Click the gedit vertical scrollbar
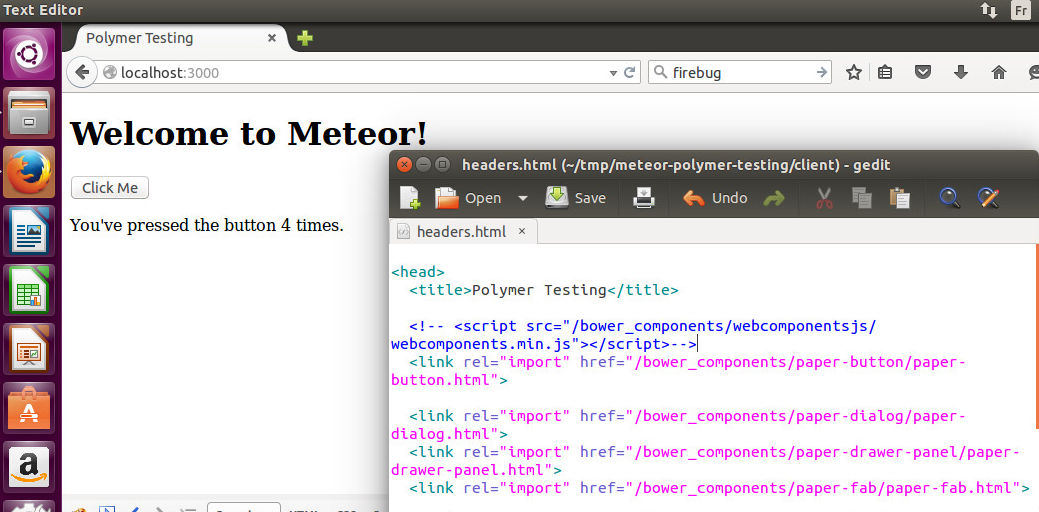This screenshot has height=512, width=1039. pyautogui.click(x=1037, y=336)
